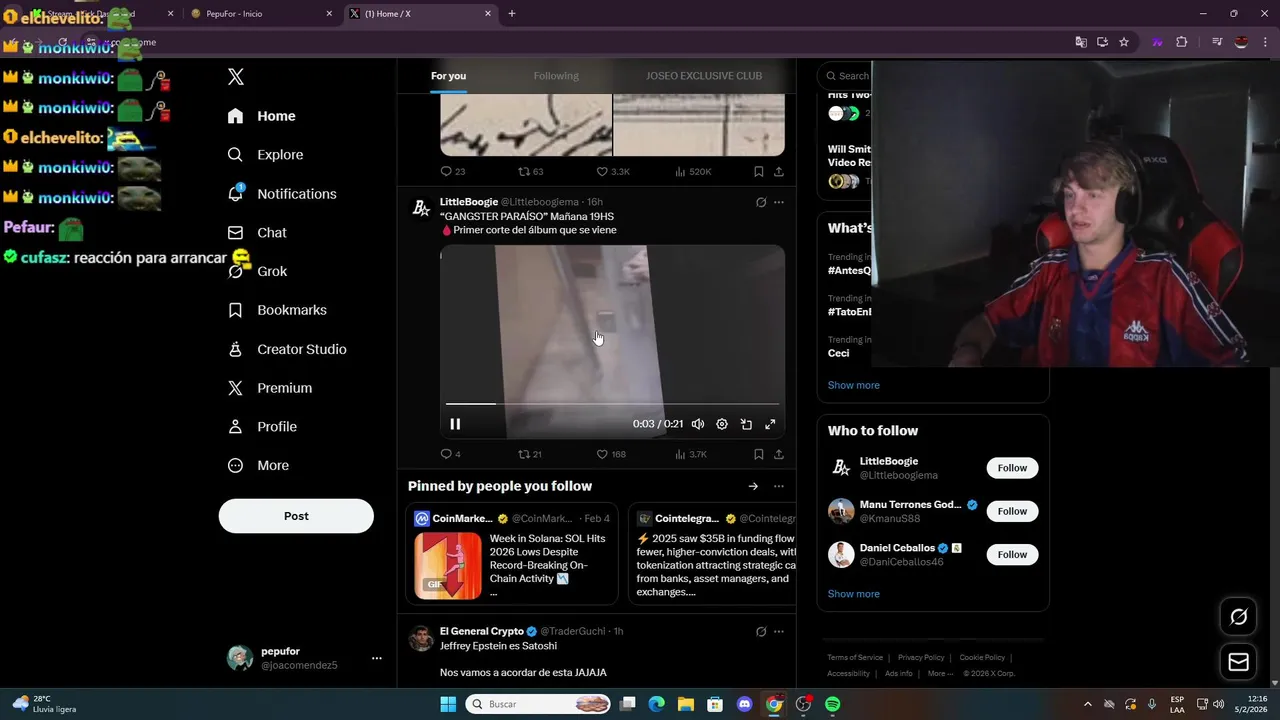Enter video fullscreen mode
This screenshot has height=720, width=1280.
click(770, 424)
